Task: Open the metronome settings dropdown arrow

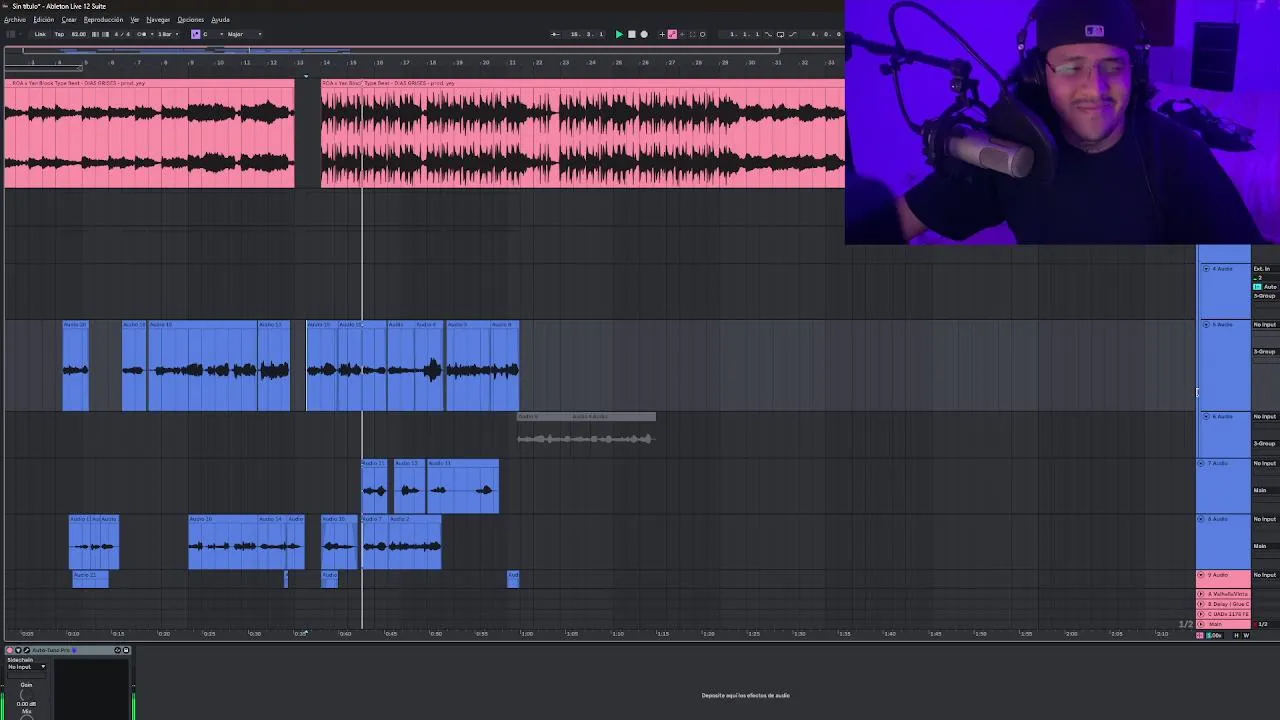Action: click(x=152, y=34)
